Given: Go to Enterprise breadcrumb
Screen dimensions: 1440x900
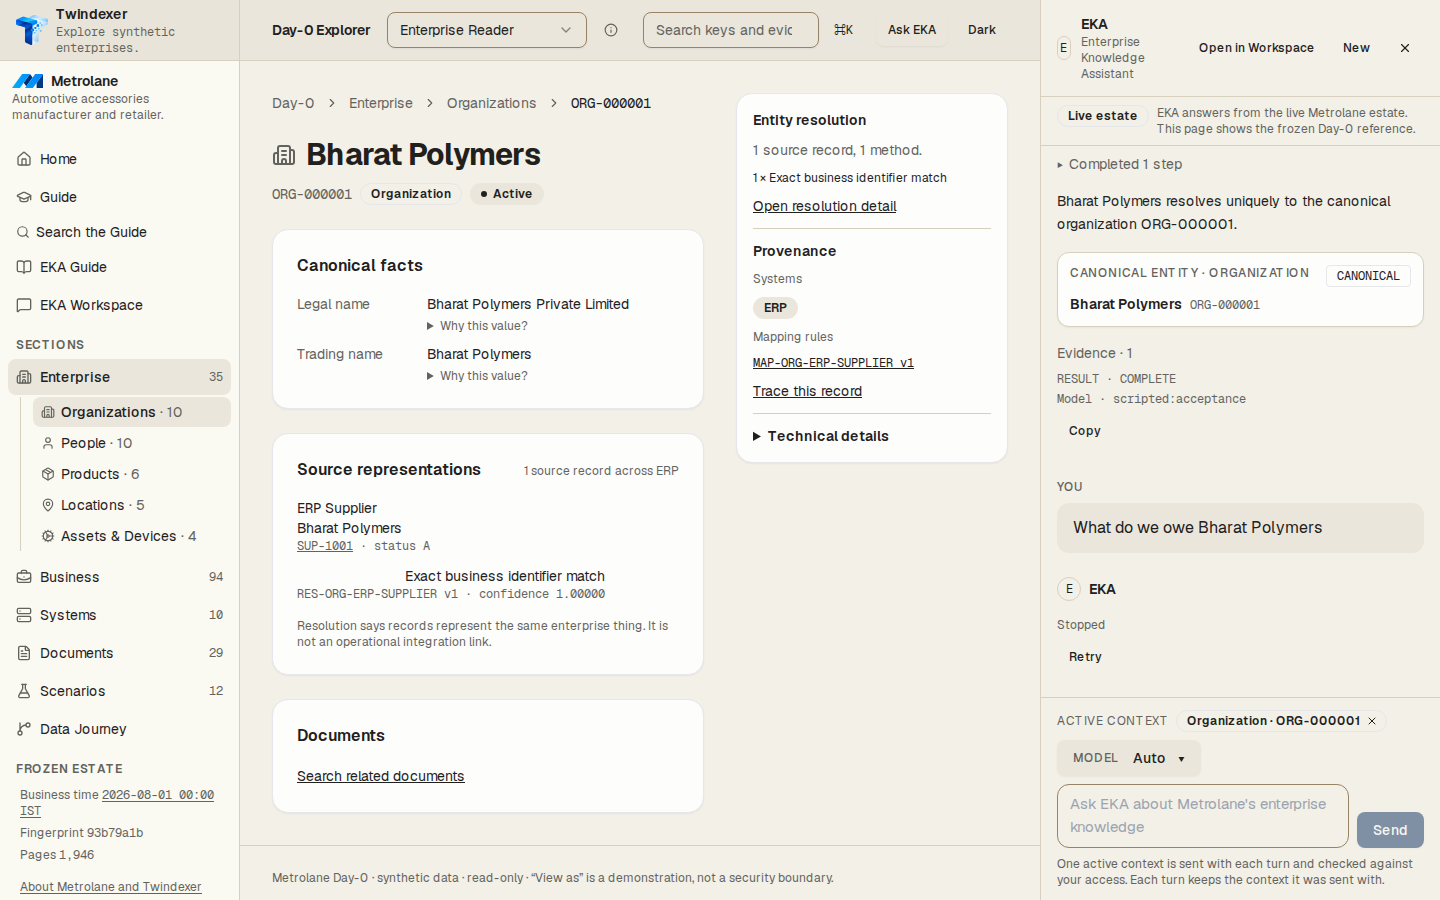Looking at the screenshot, I should pos(381,103).
